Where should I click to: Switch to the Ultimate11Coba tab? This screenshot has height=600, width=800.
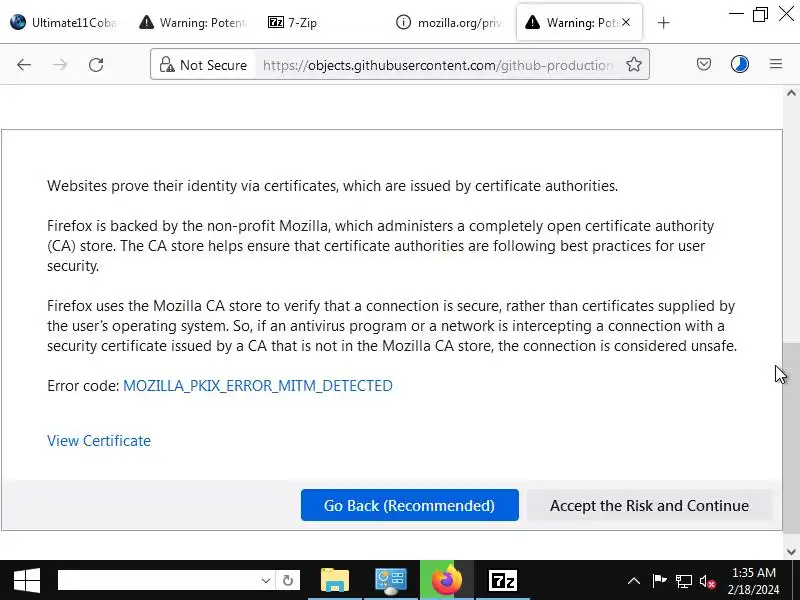pos(63,22)
